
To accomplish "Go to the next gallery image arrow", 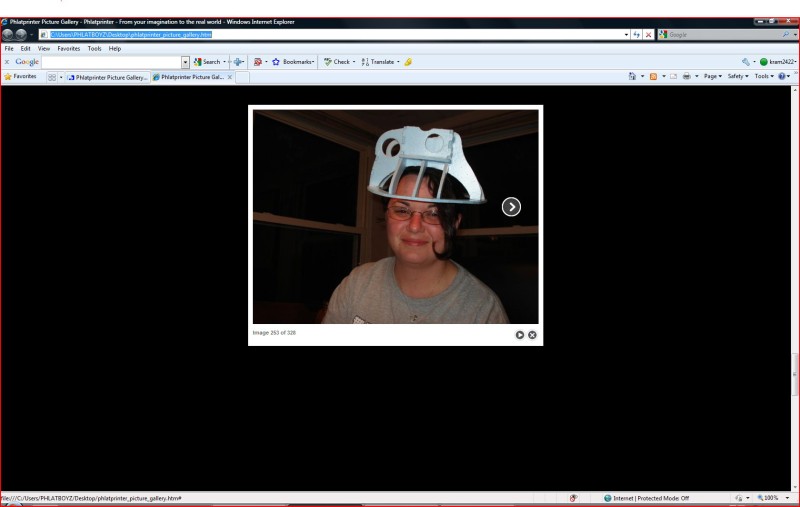I will (511, 207).
